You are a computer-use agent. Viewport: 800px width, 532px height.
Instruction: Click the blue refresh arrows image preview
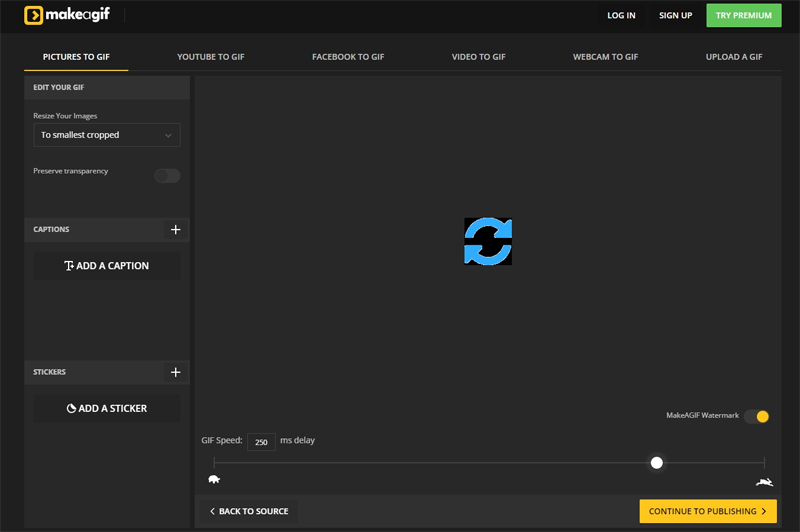point(488,241)
